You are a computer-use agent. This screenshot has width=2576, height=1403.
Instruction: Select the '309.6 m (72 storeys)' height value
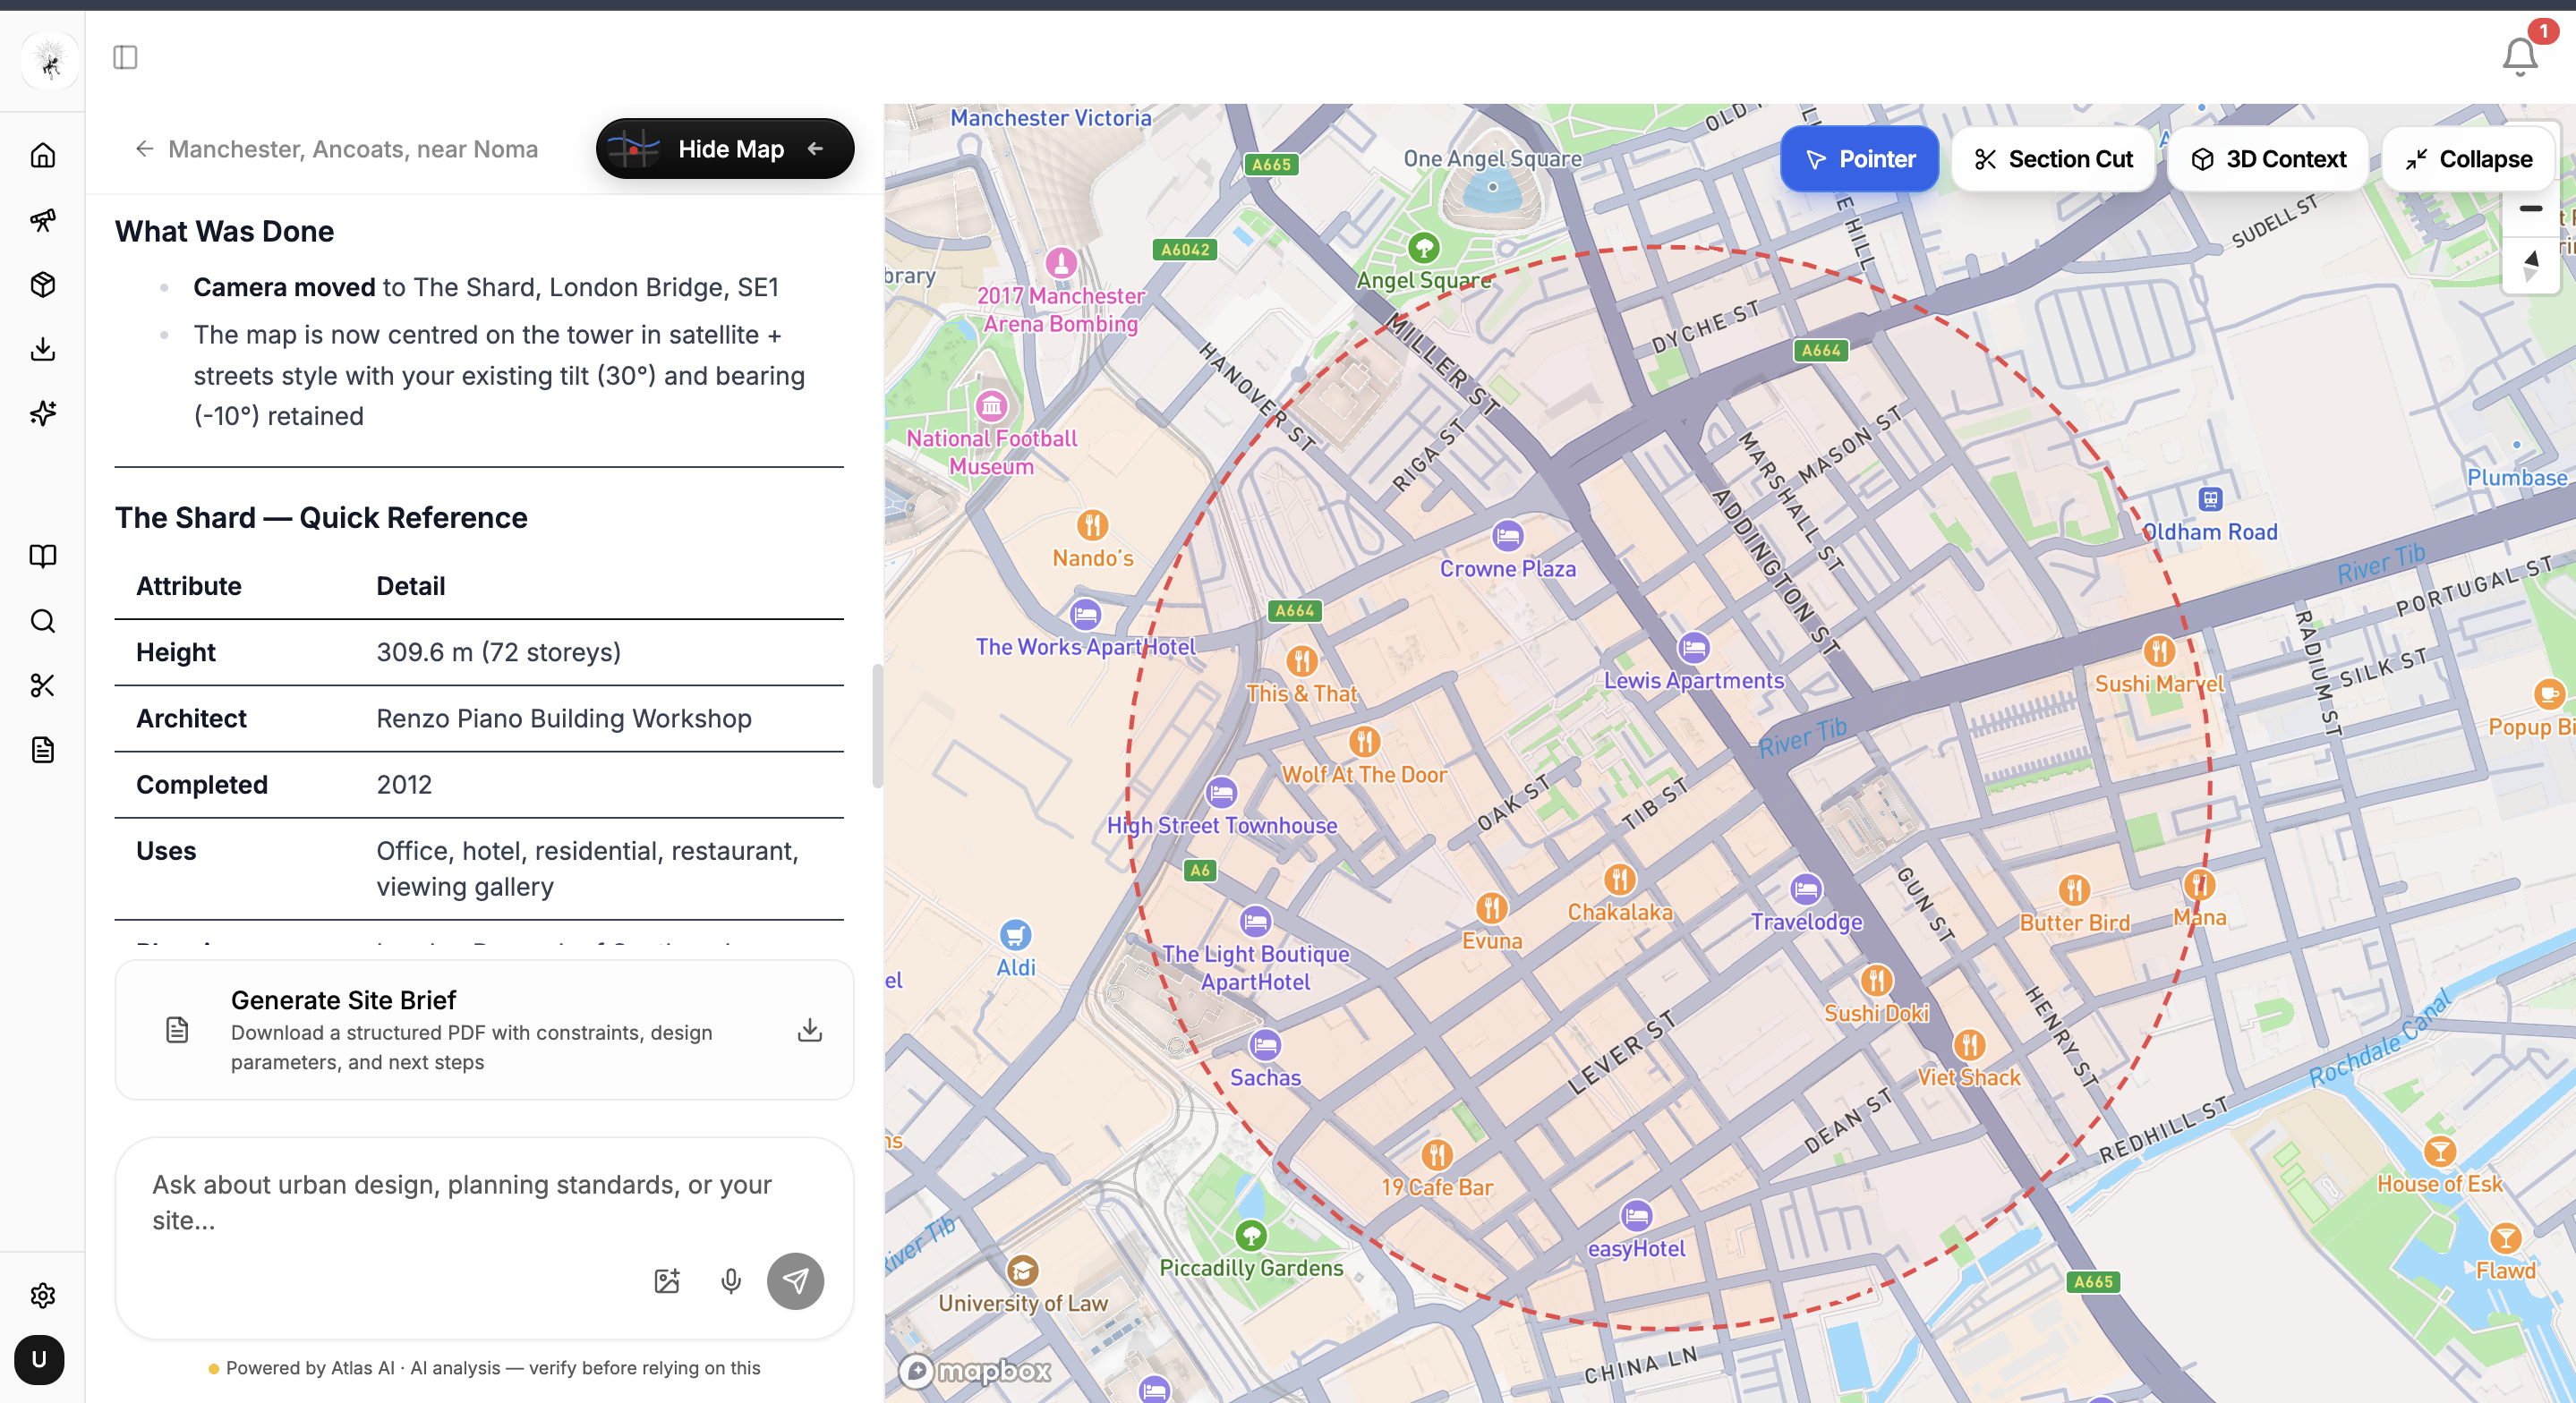point(499,652)
